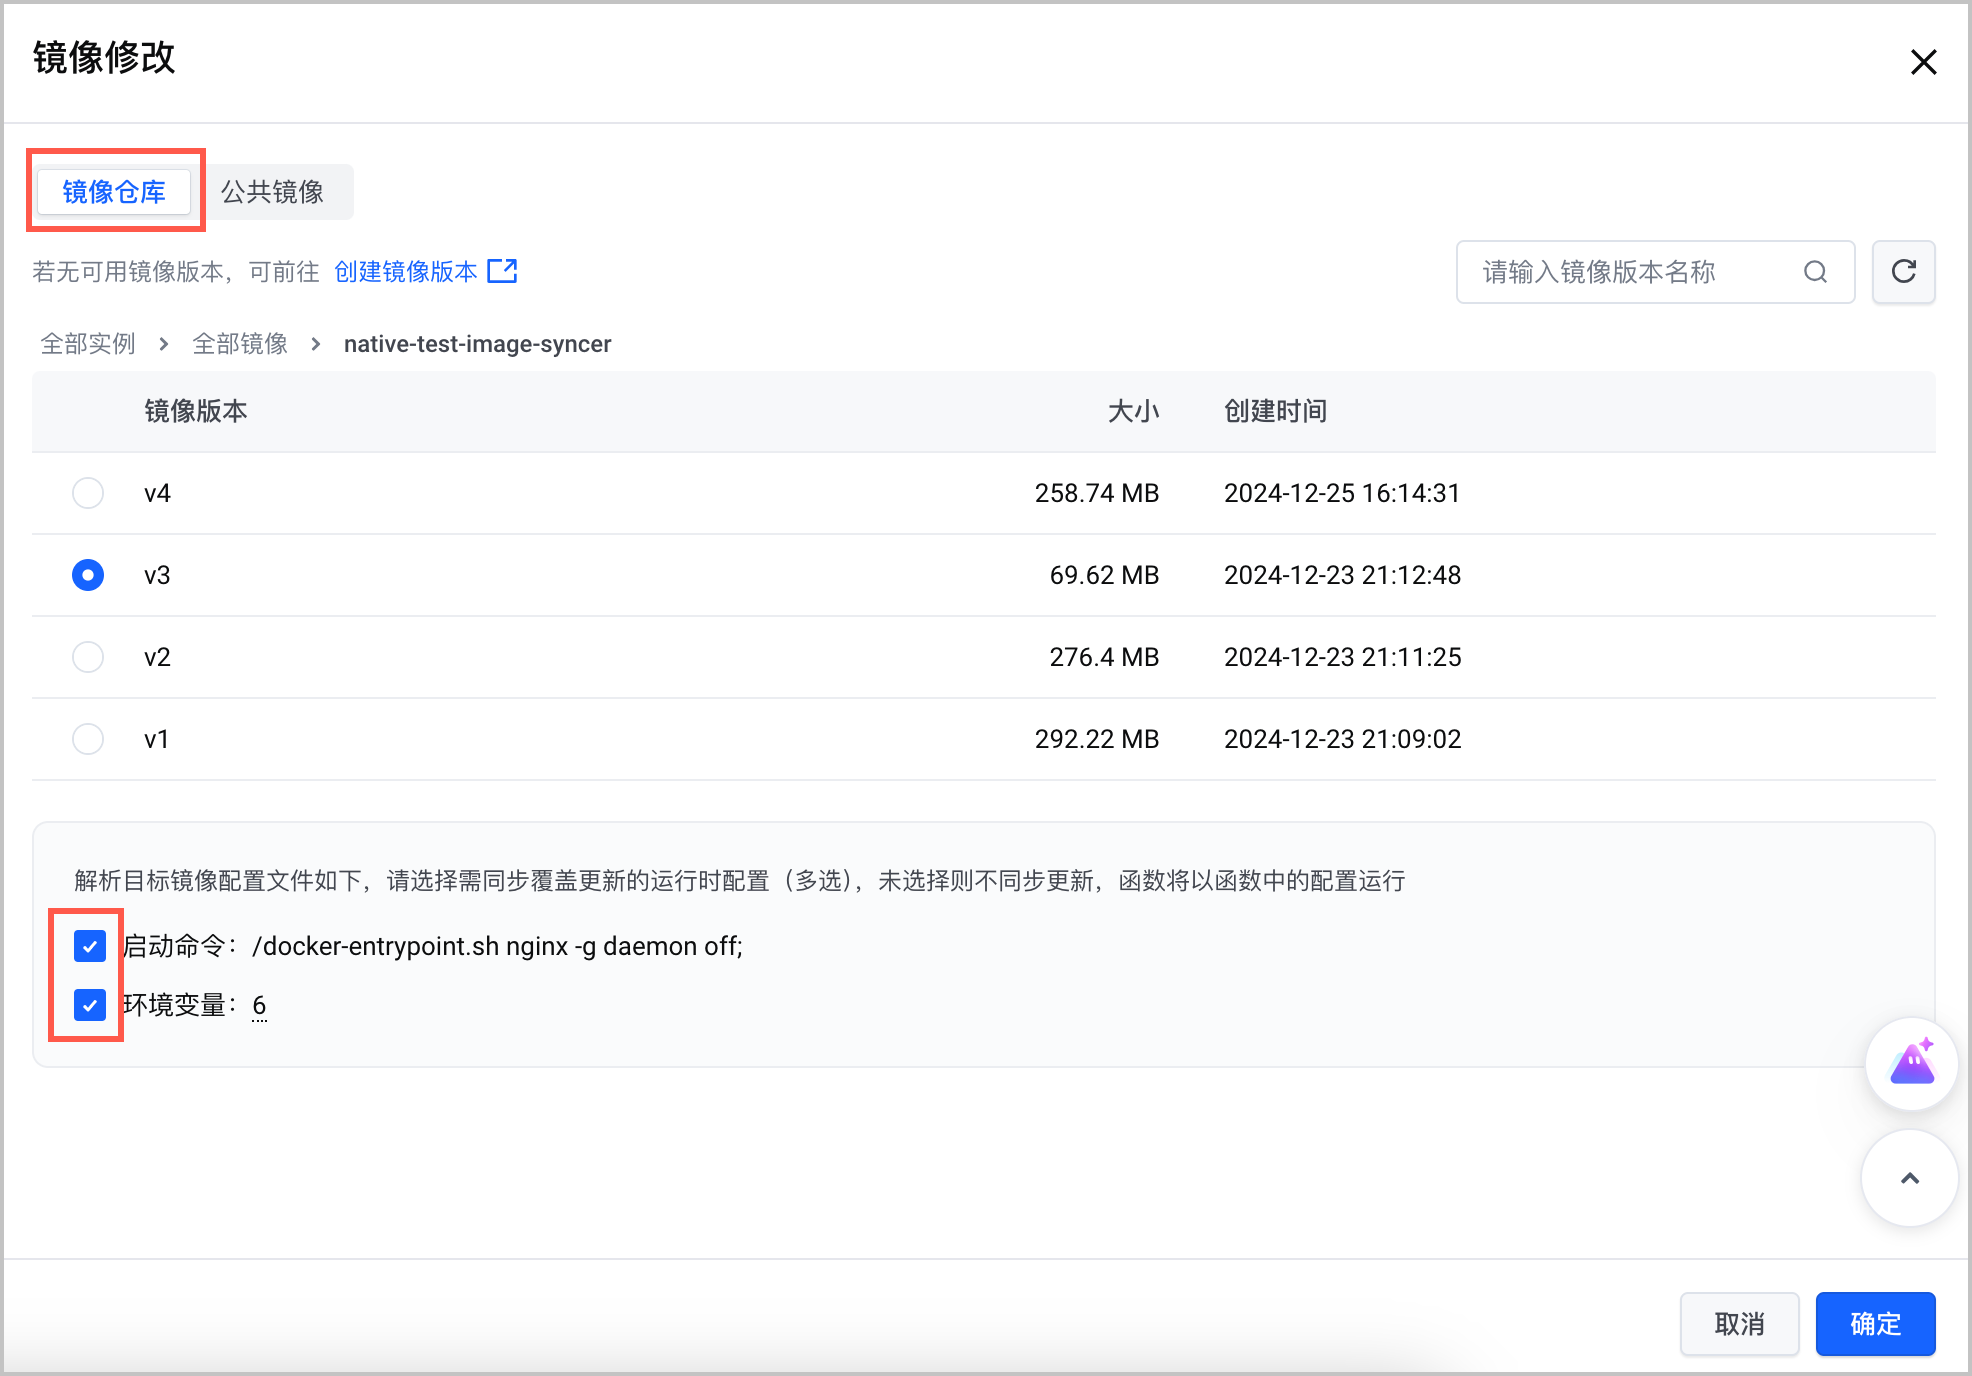Viewport: 1972px width, 1376px height.
Task: Select the v3 image version radio
Action: point(88,575)
